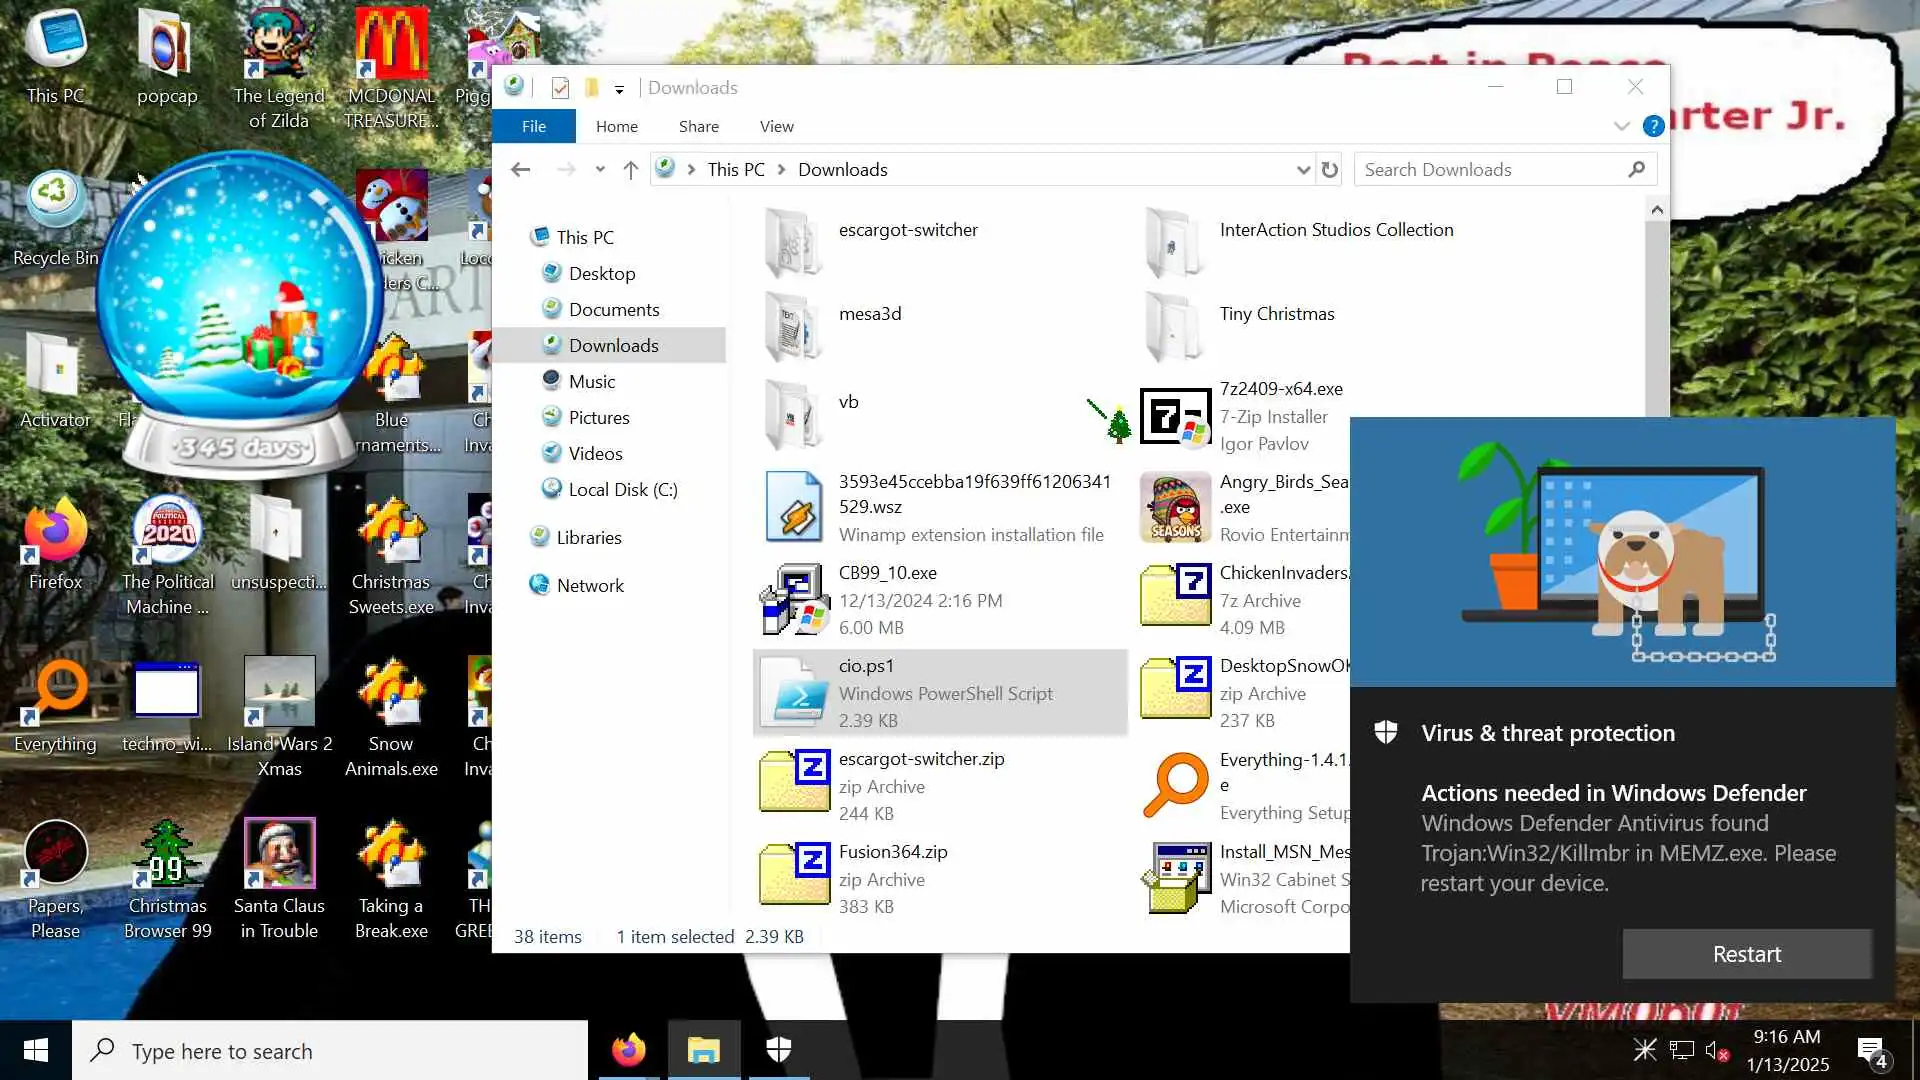
Task: Click the Search Downloads input field
Action: tap(1490, 170)
